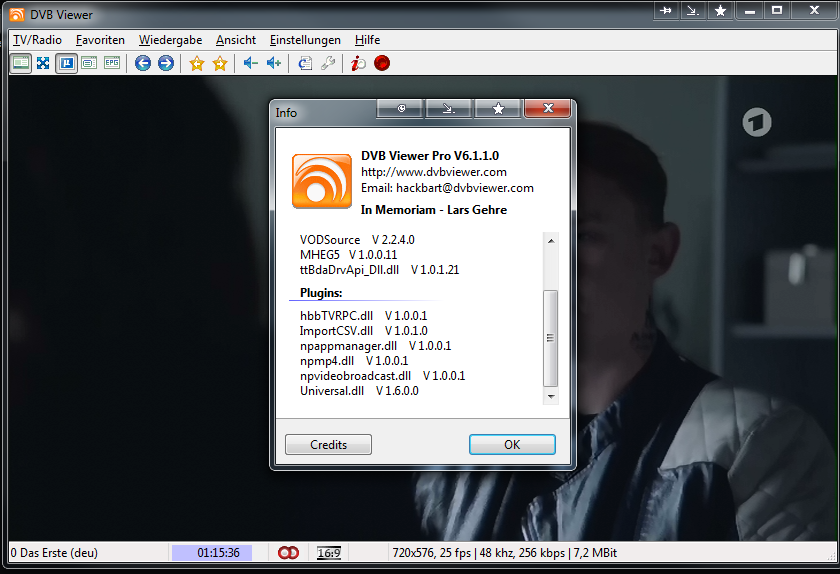The width and height of the screenshot is (840, 574).
Task: Select next favorite star icon
Action: [x=220, y=63]
